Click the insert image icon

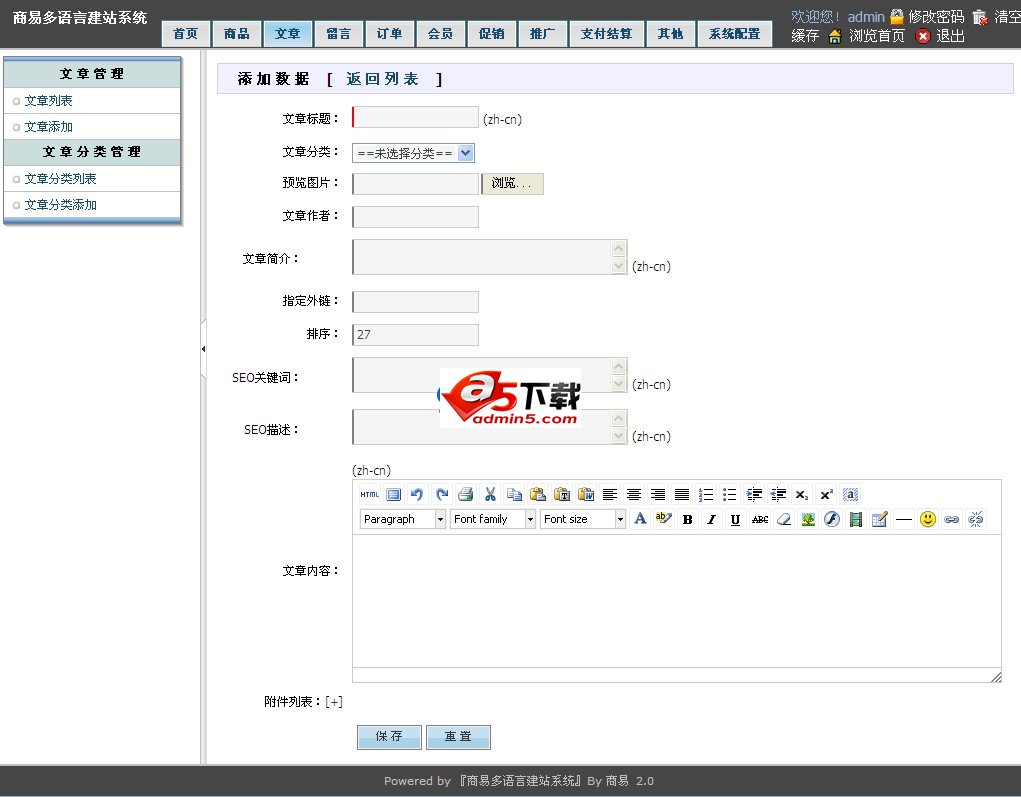coord(808,520)
